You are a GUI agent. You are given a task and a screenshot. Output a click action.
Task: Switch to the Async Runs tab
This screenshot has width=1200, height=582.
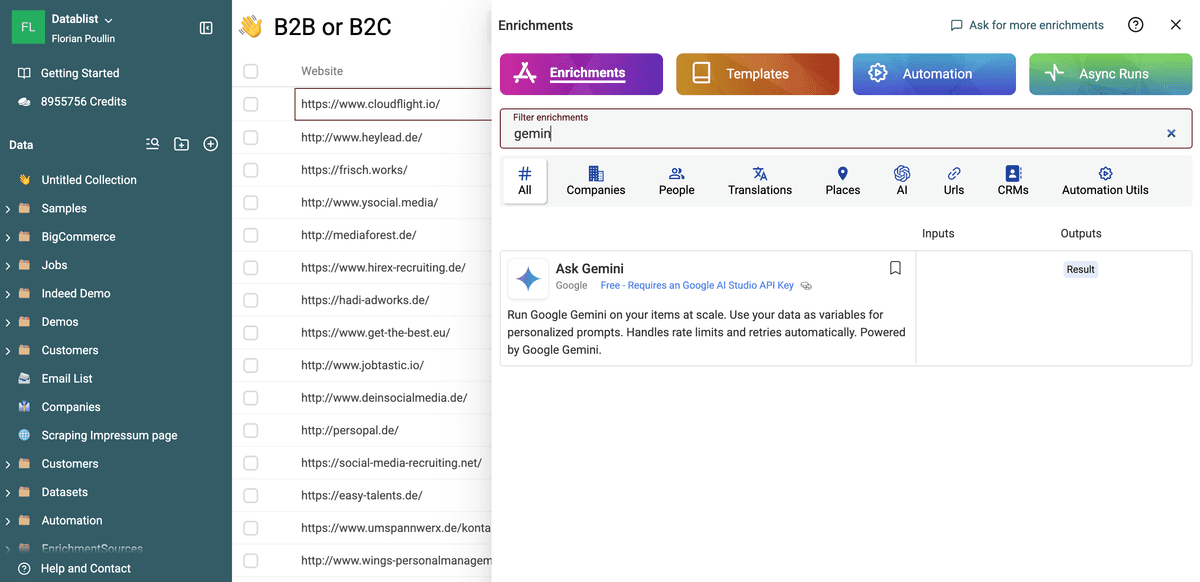(1110, 74)
